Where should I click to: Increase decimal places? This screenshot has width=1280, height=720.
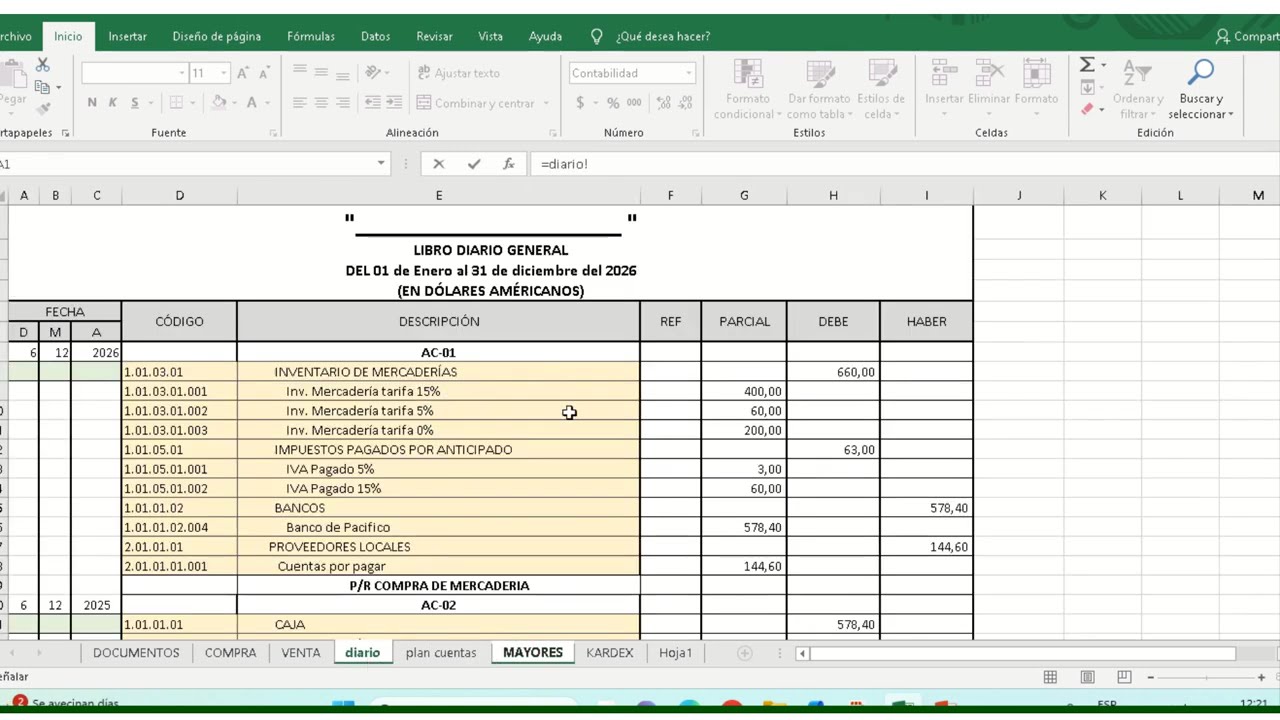point(662,103)
